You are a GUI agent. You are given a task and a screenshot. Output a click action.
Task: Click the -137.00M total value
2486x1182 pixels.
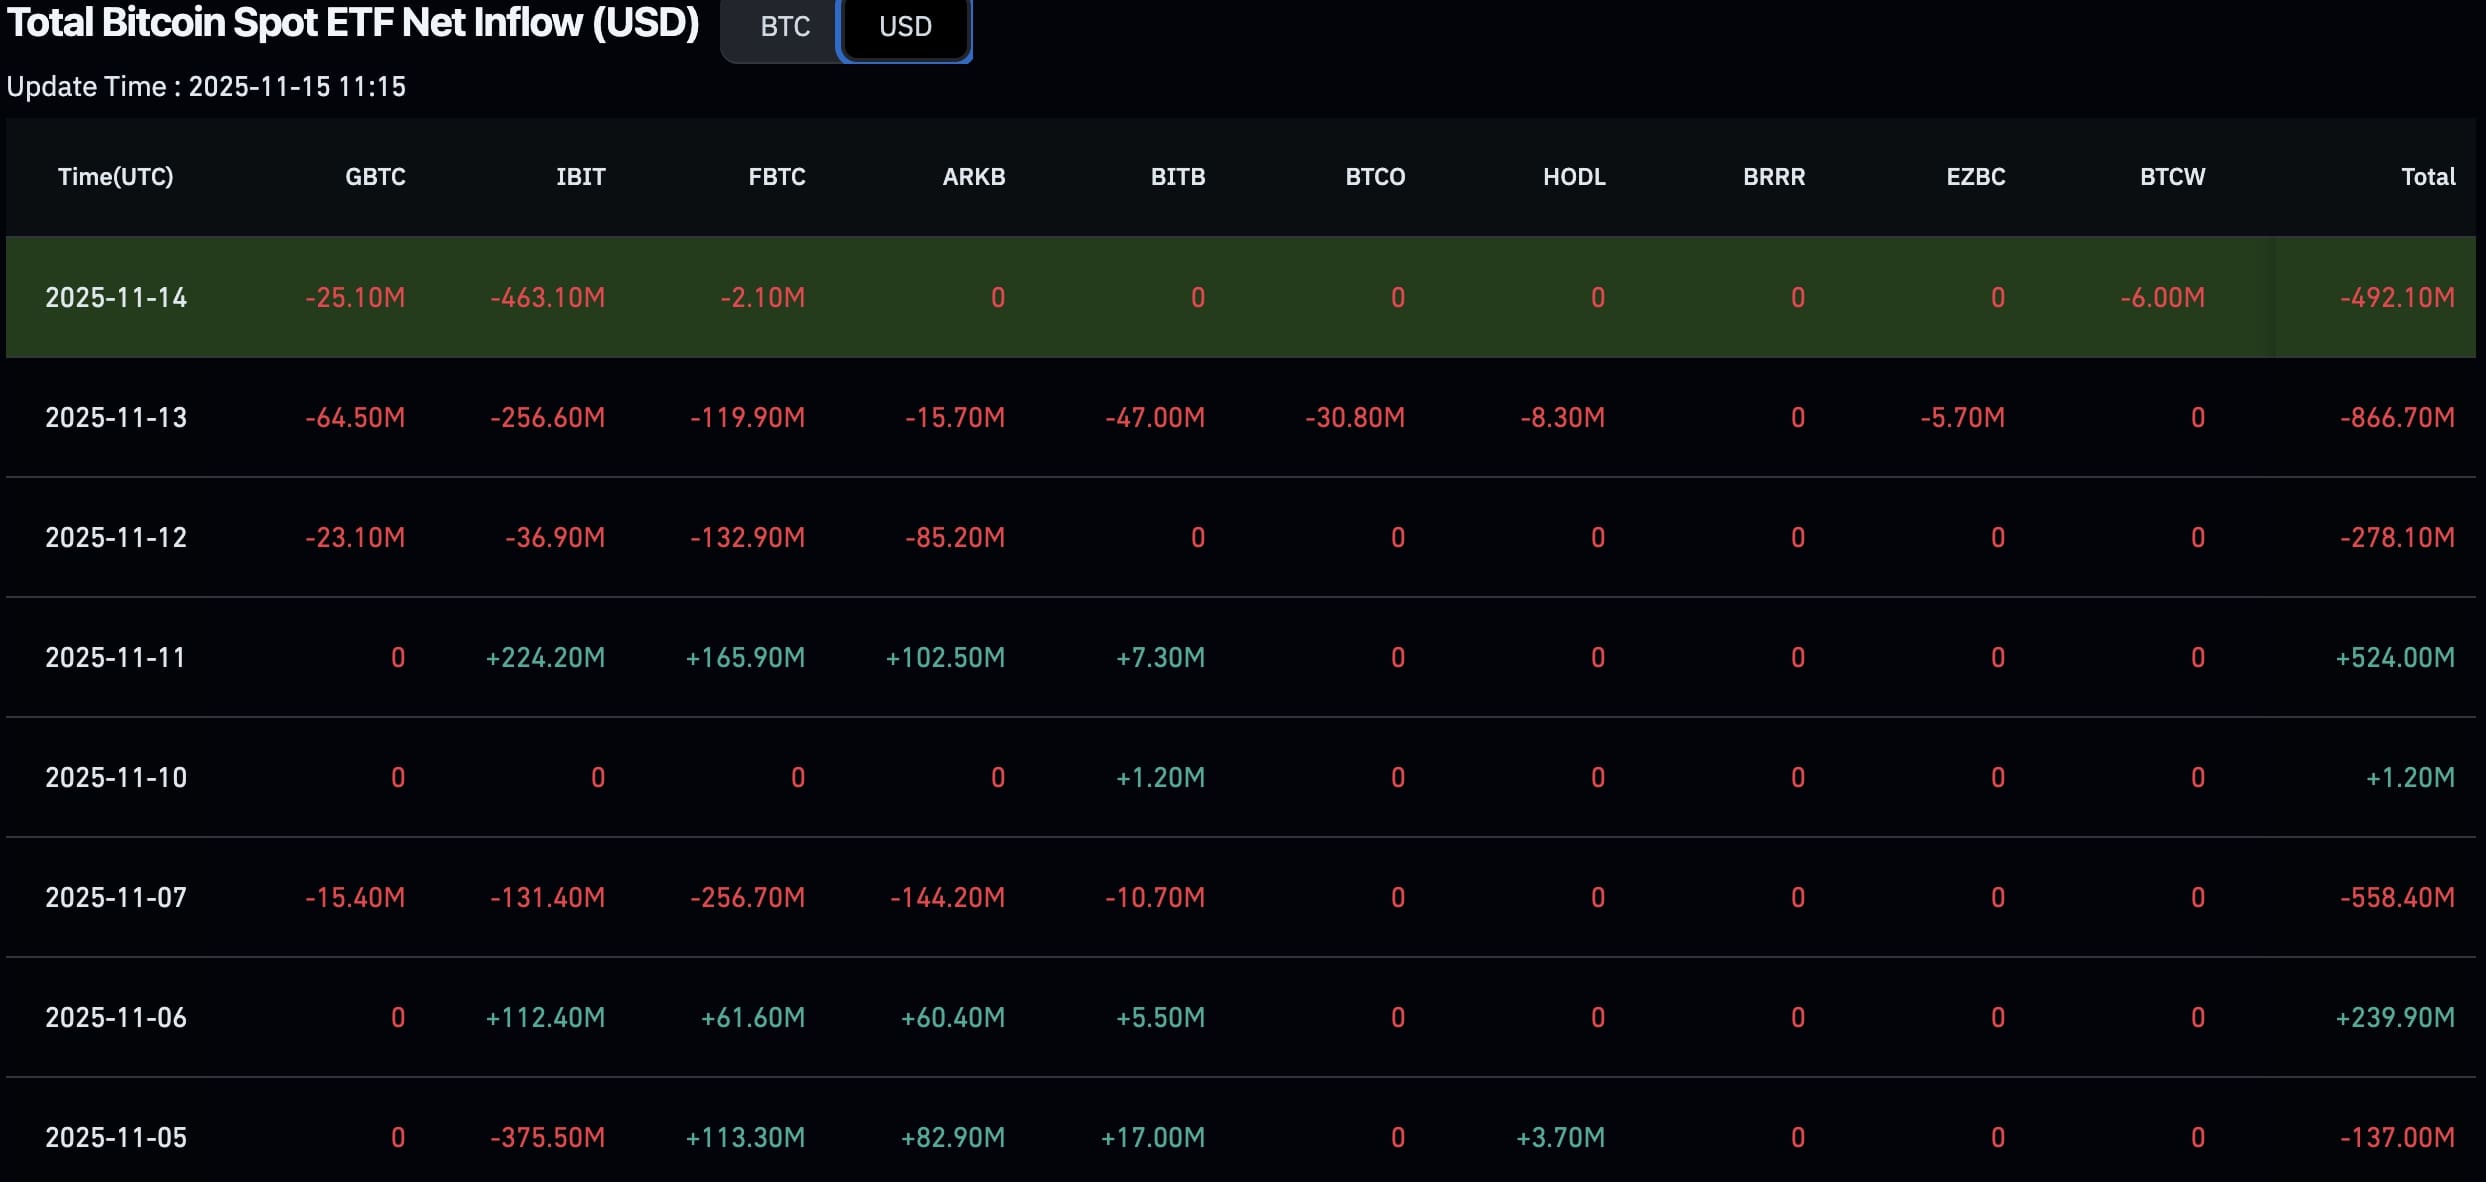pos(2397,1138)
